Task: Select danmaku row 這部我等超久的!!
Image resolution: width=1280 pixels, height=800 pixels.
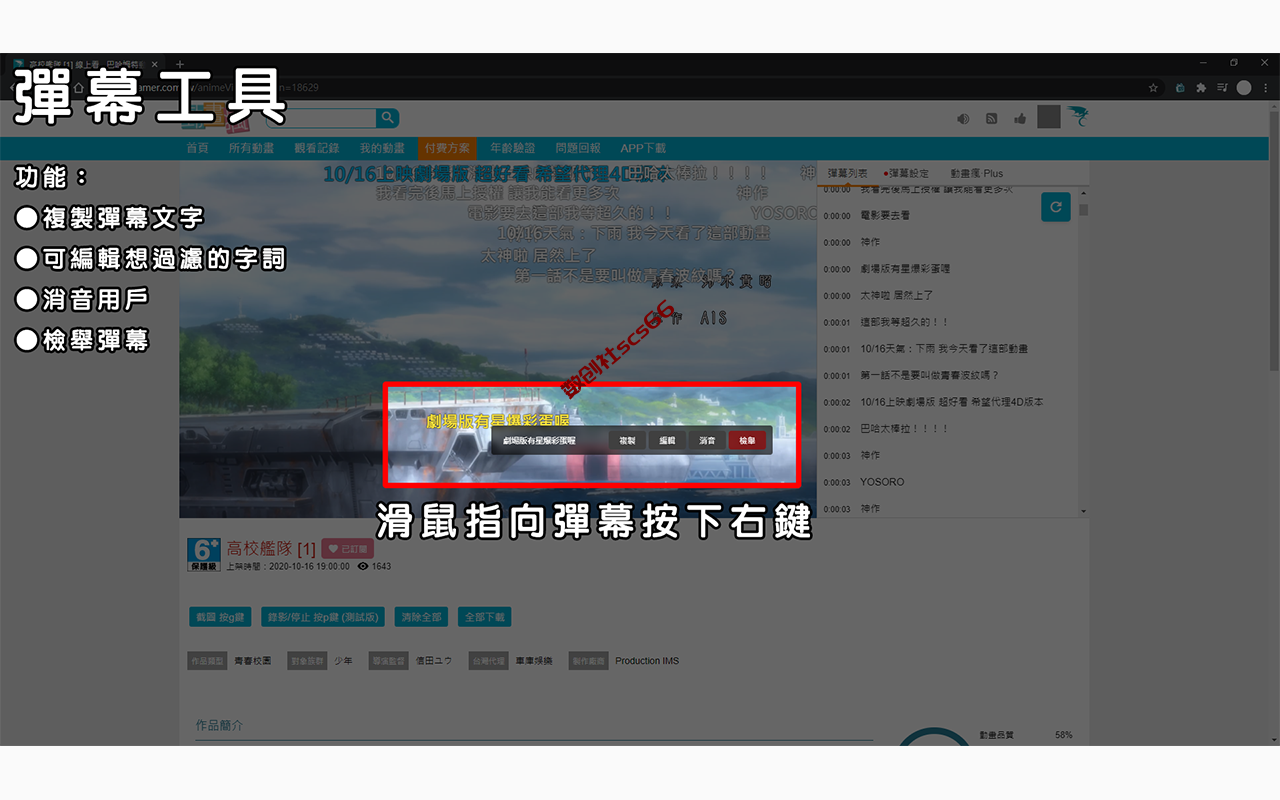Action: click(949, 322)
